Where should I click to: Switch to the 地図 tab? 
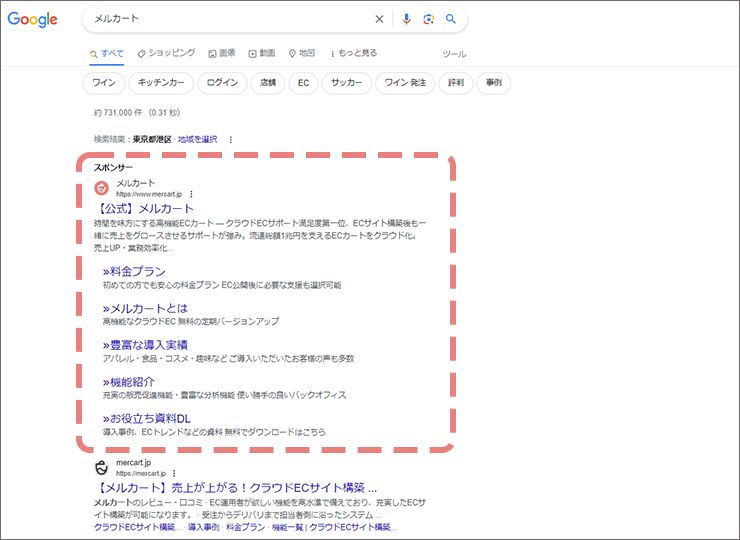302,53
